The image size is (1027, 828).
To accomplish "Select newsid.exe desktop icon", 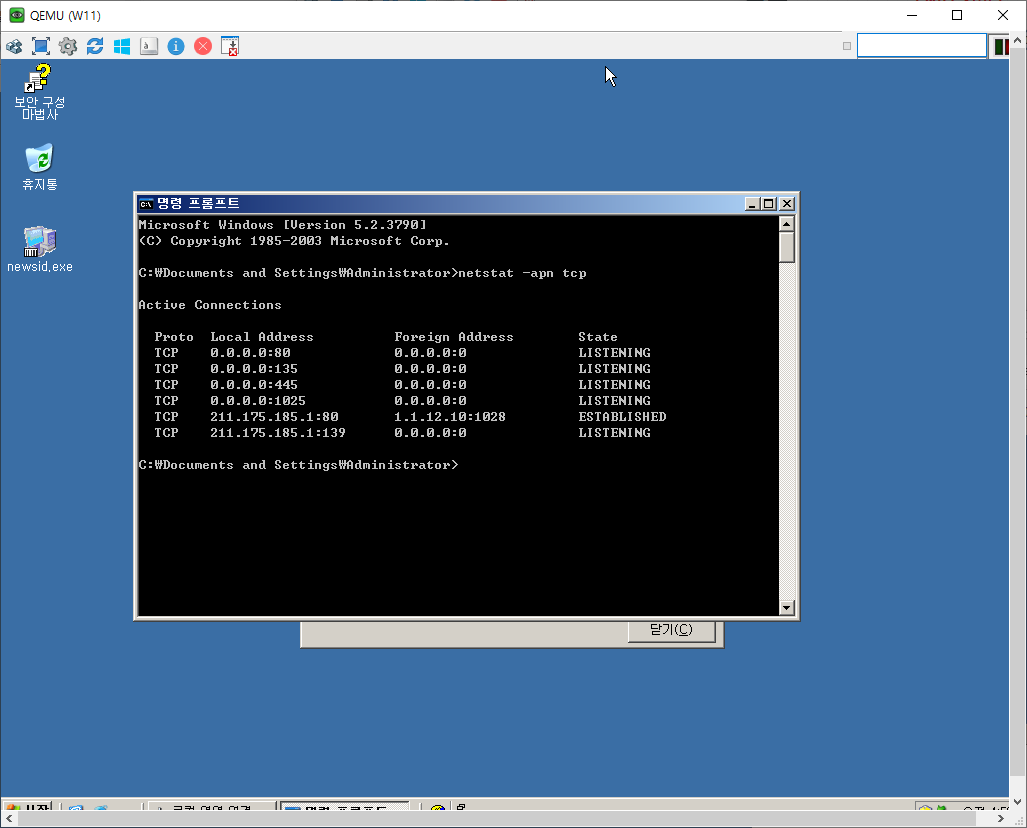I will (39, 250).
